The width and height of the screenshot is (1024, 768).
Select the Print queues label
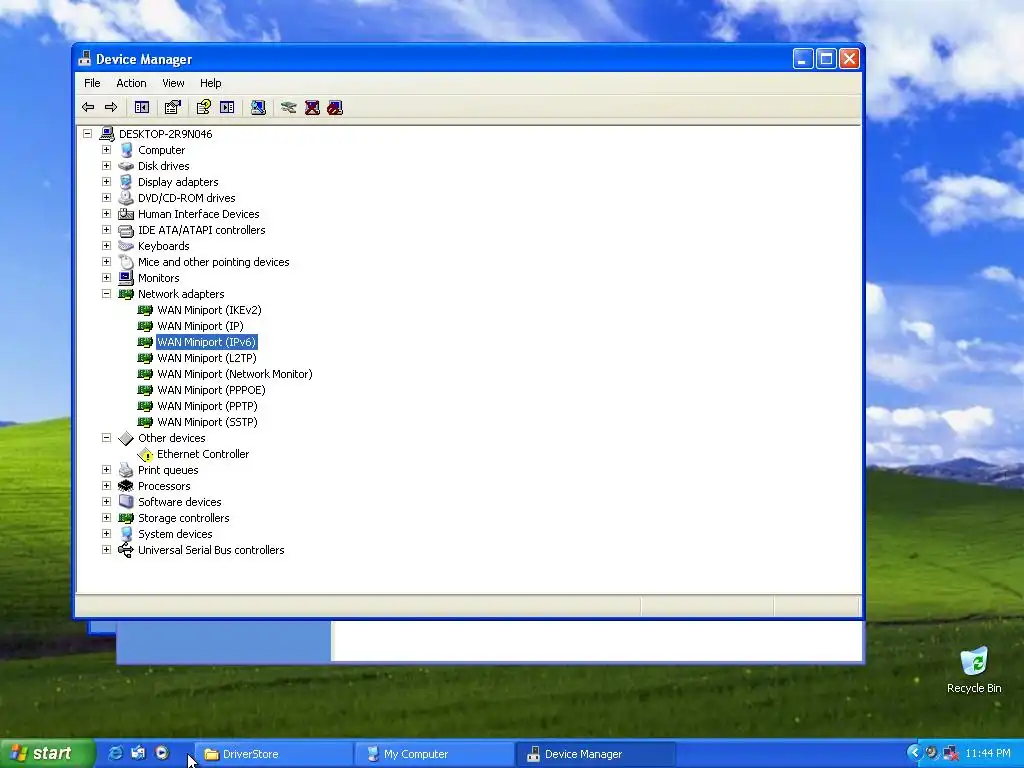click(x=168, y=470)
